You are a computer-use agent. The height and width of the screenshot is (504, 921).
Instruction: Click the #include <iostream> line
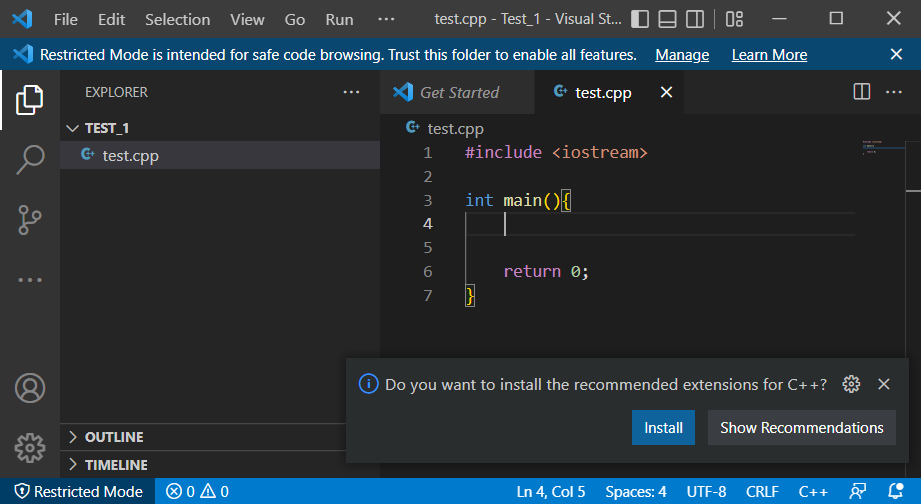556,153
